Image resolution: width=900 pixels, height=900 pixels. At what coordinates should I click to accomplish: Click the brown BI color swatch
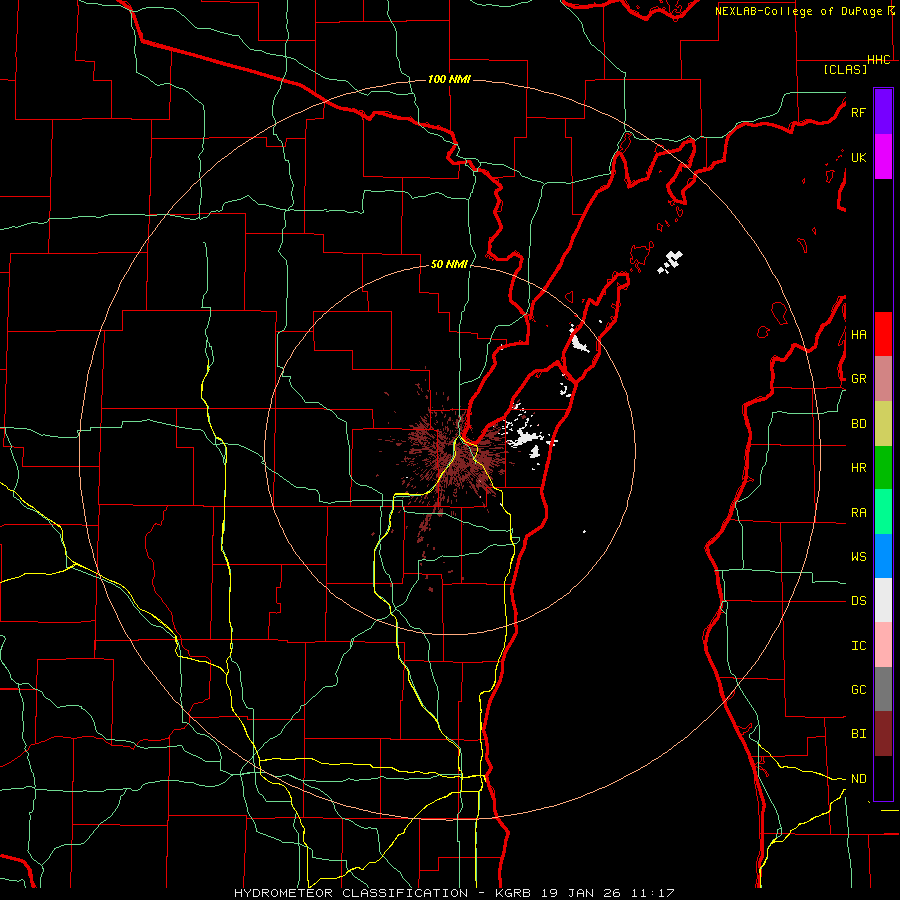[x=883, y=734]
